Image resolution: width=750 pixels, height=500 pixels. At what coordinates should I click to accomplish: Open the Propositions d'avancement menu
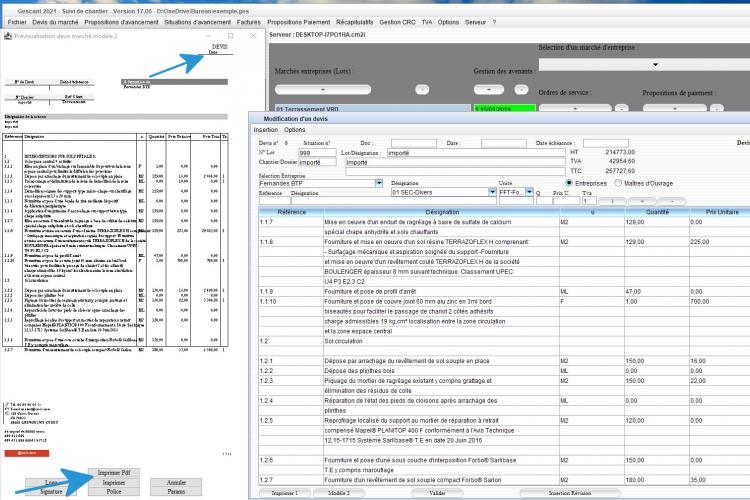121,22
